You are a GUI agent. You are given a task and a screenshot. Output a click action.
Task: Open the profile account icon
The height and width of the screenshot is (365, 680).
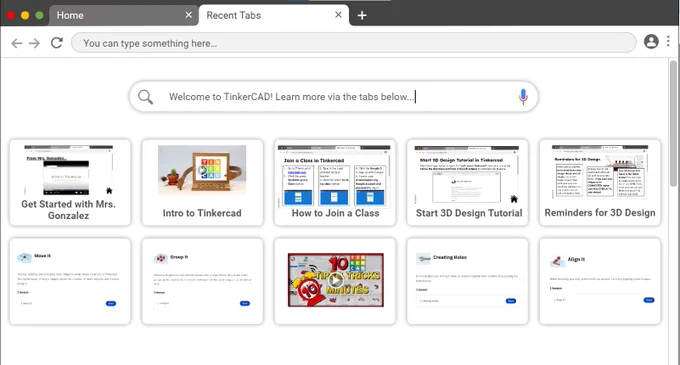651,42
